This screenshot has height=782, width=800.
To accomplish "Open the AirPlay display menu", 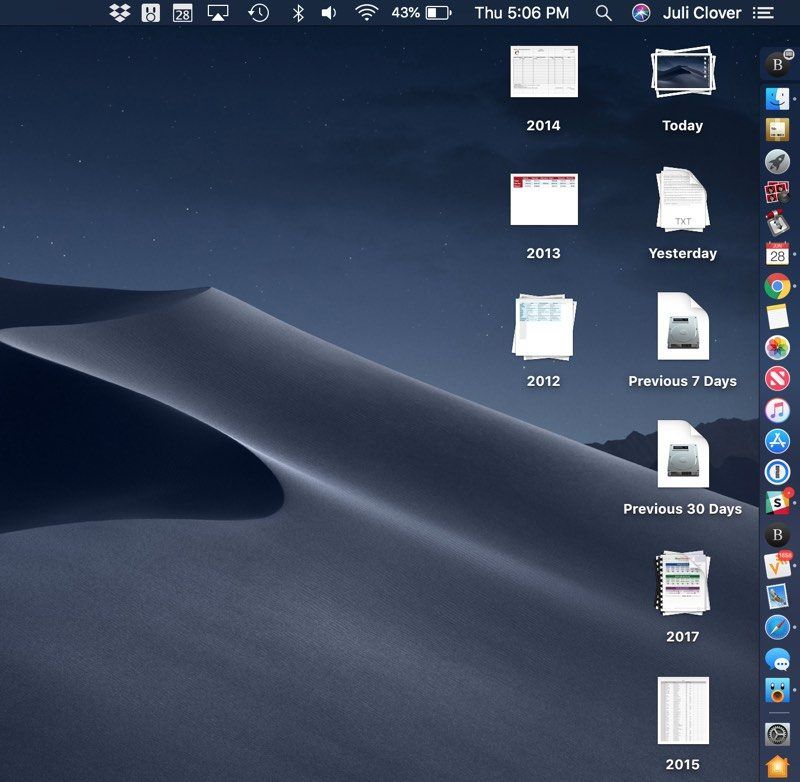I will point(218,13).
